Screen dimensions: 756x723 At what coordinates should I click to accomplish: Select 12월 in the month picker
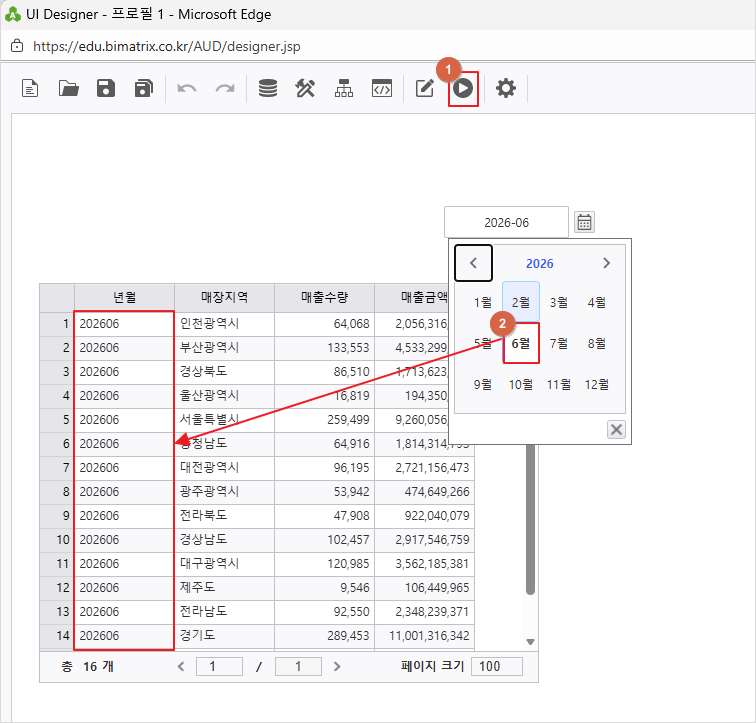click(x=597, y=385)
